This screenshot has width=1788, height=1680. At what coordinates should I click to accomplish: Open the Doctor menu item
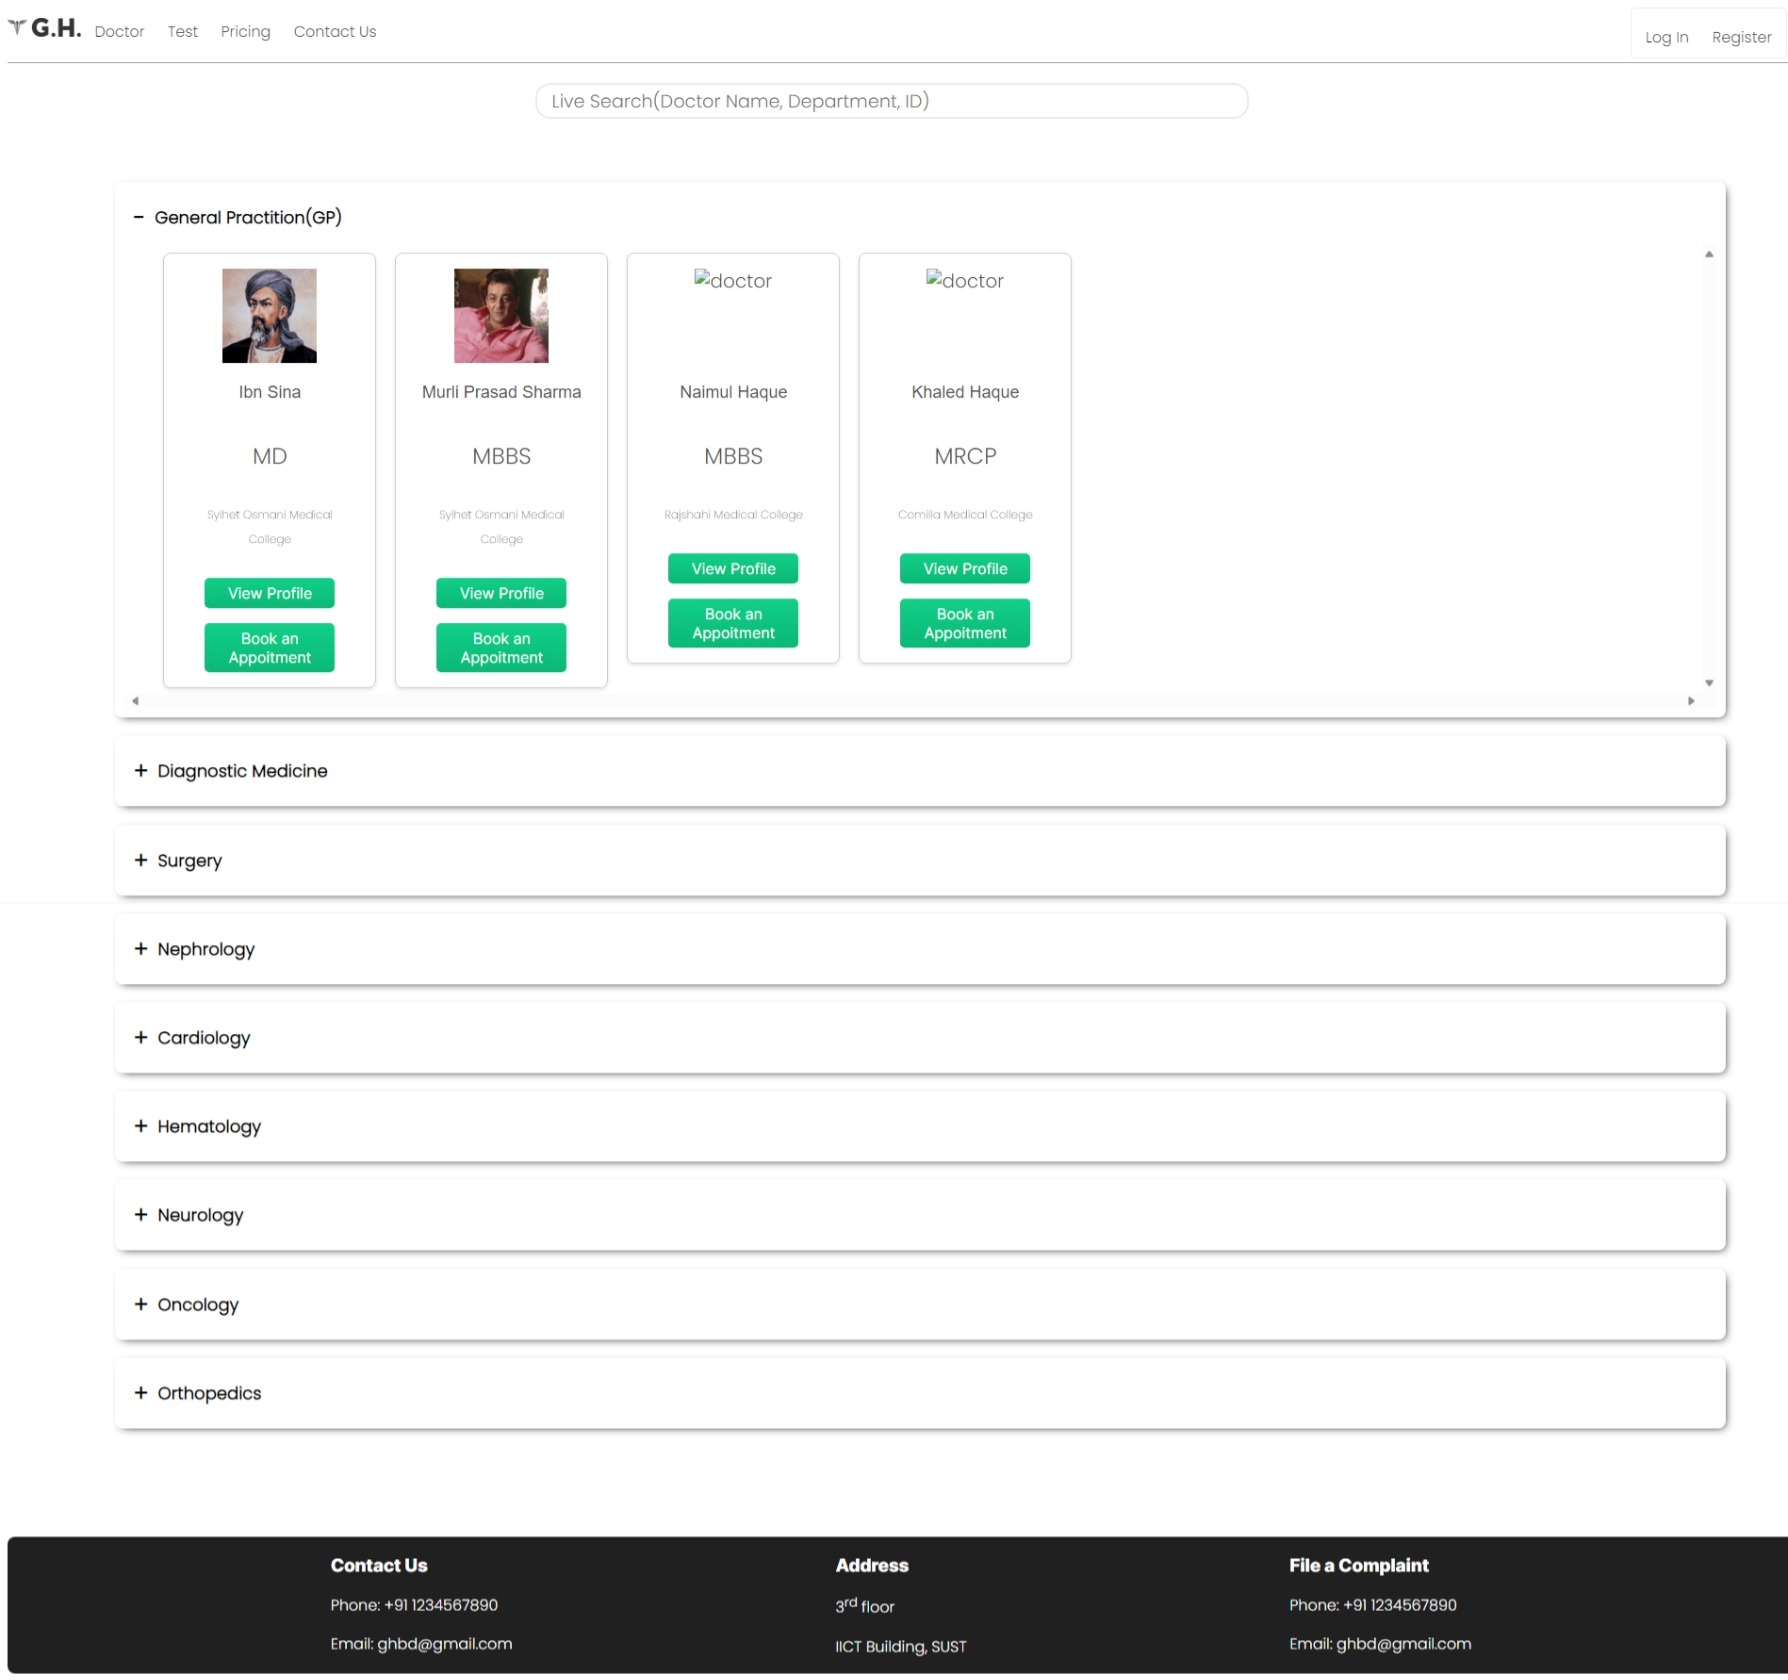[119, 31]
